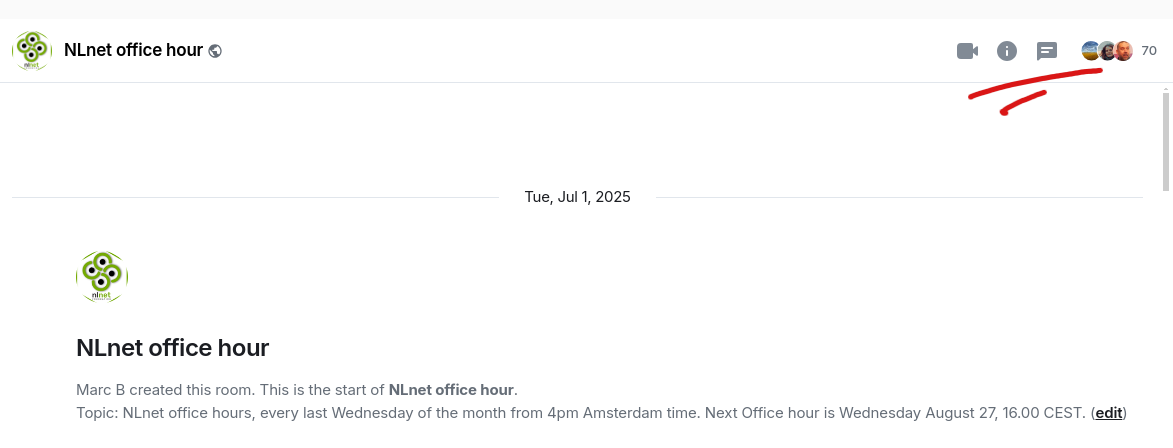Click the large NLnet office hour heading

[173, 348]
